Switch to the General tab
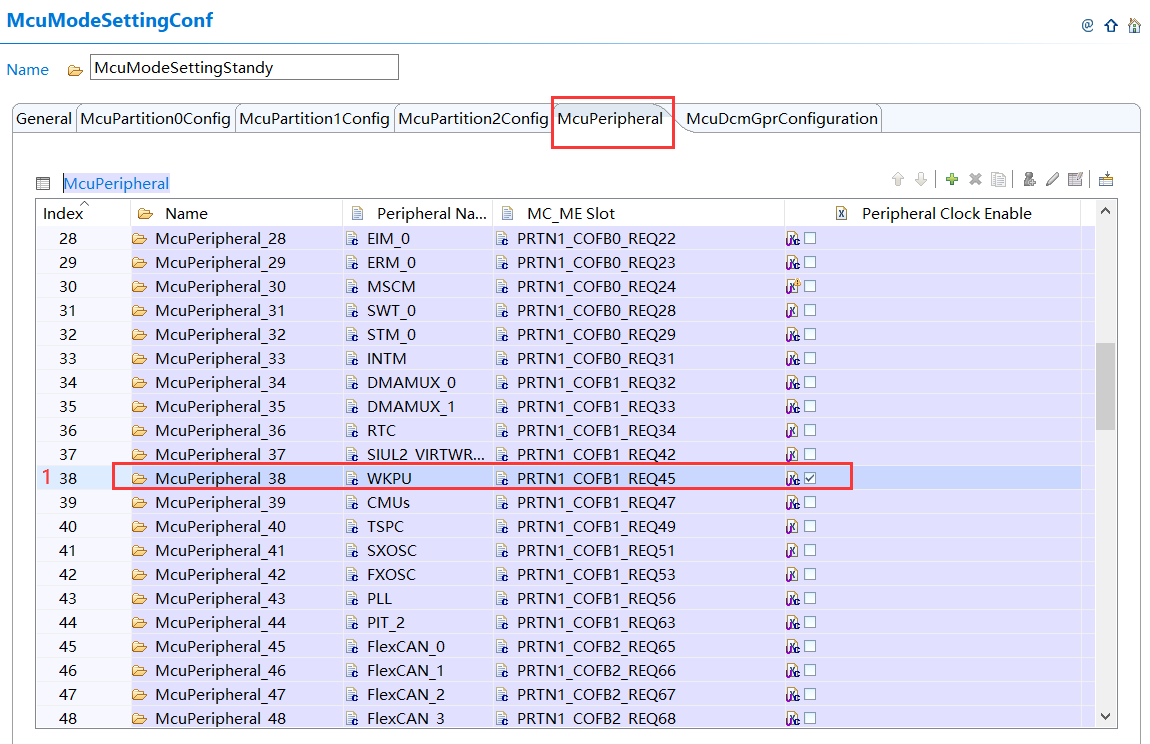 44,119
